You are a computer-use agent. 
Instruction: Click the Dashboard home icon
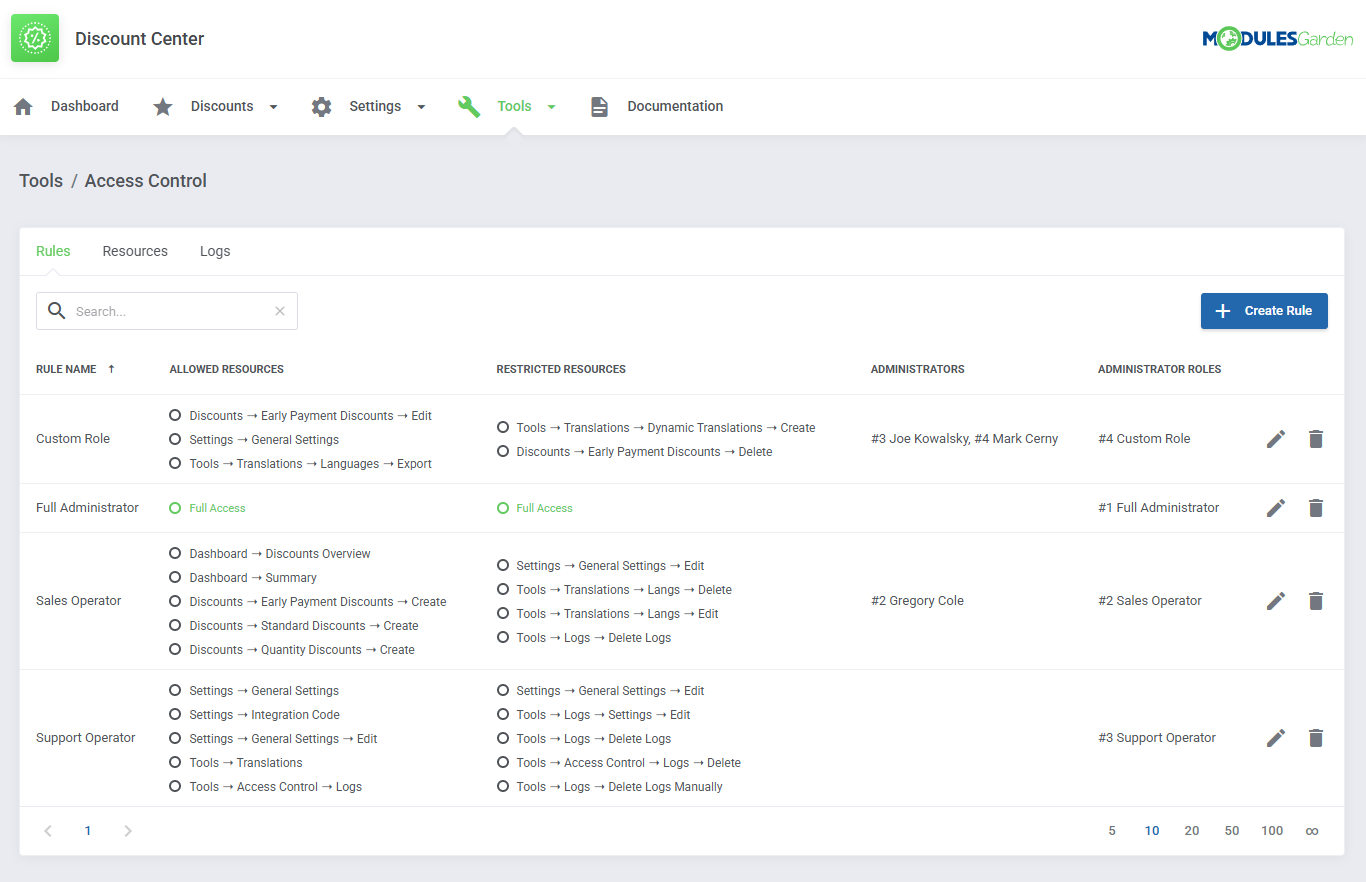click(x=22, y=105)
